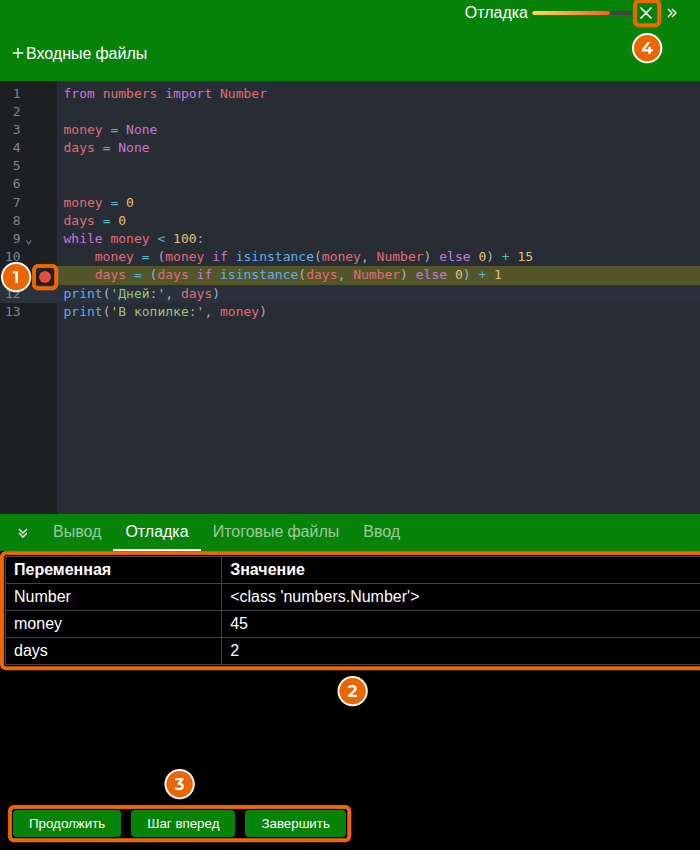The width and height of the screenshot is (700, 850).
Task: Collapse the while loop fold arrow
Action: [x=29, y=241]
